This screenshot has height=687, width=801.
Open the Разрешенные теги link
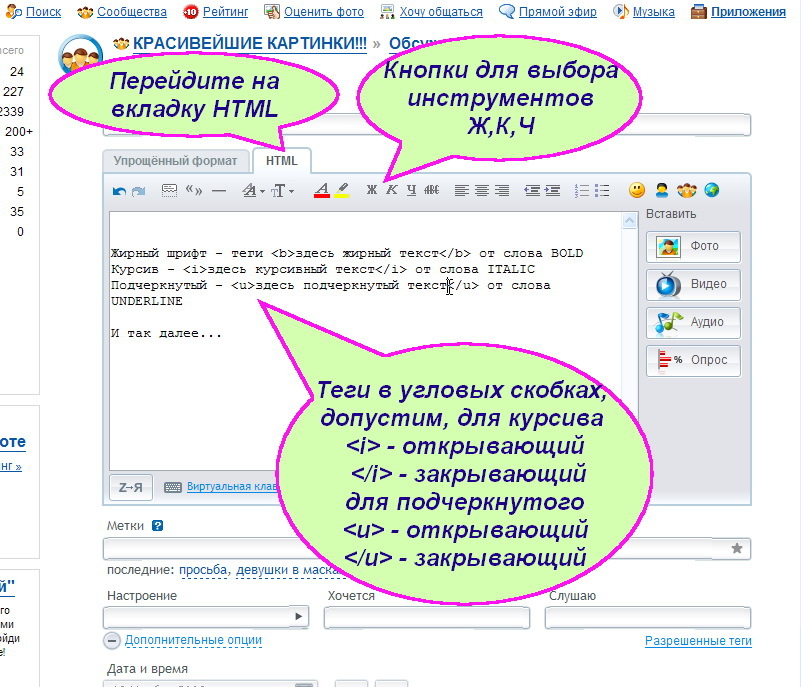point(698,641)
